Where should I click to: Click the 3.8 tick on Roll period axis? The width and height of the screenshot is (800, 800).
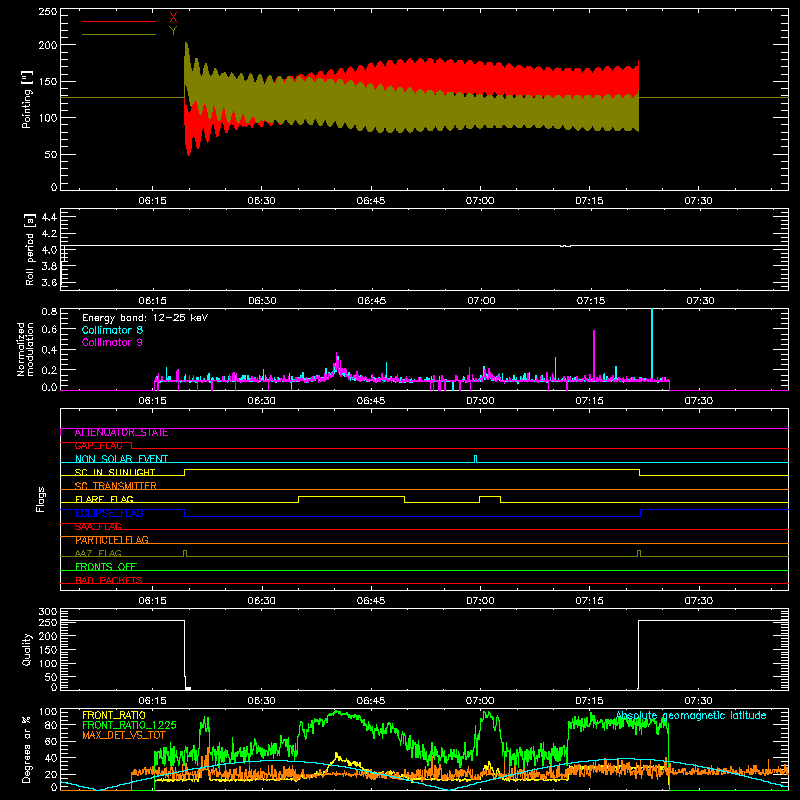(48, 266)
